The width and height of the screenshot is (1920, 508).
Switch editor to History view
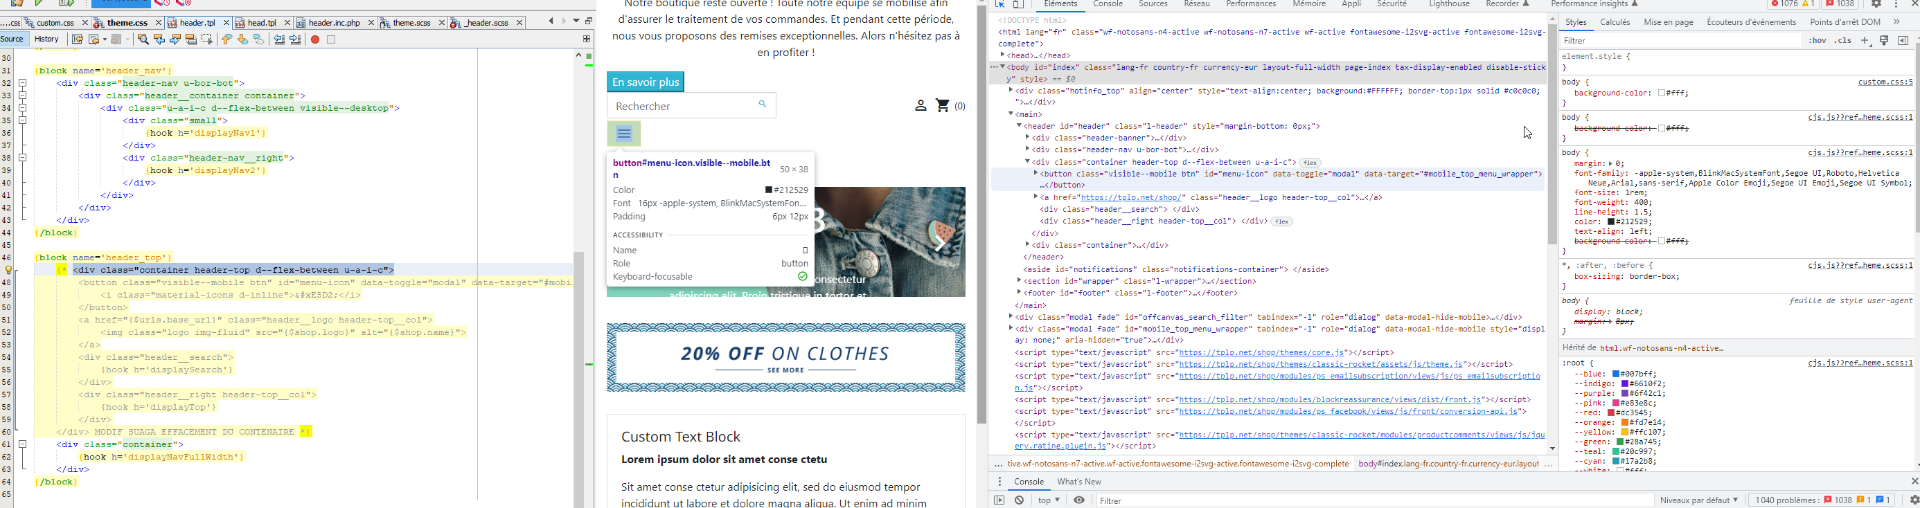pyautogui.click(x=46, y=39)
